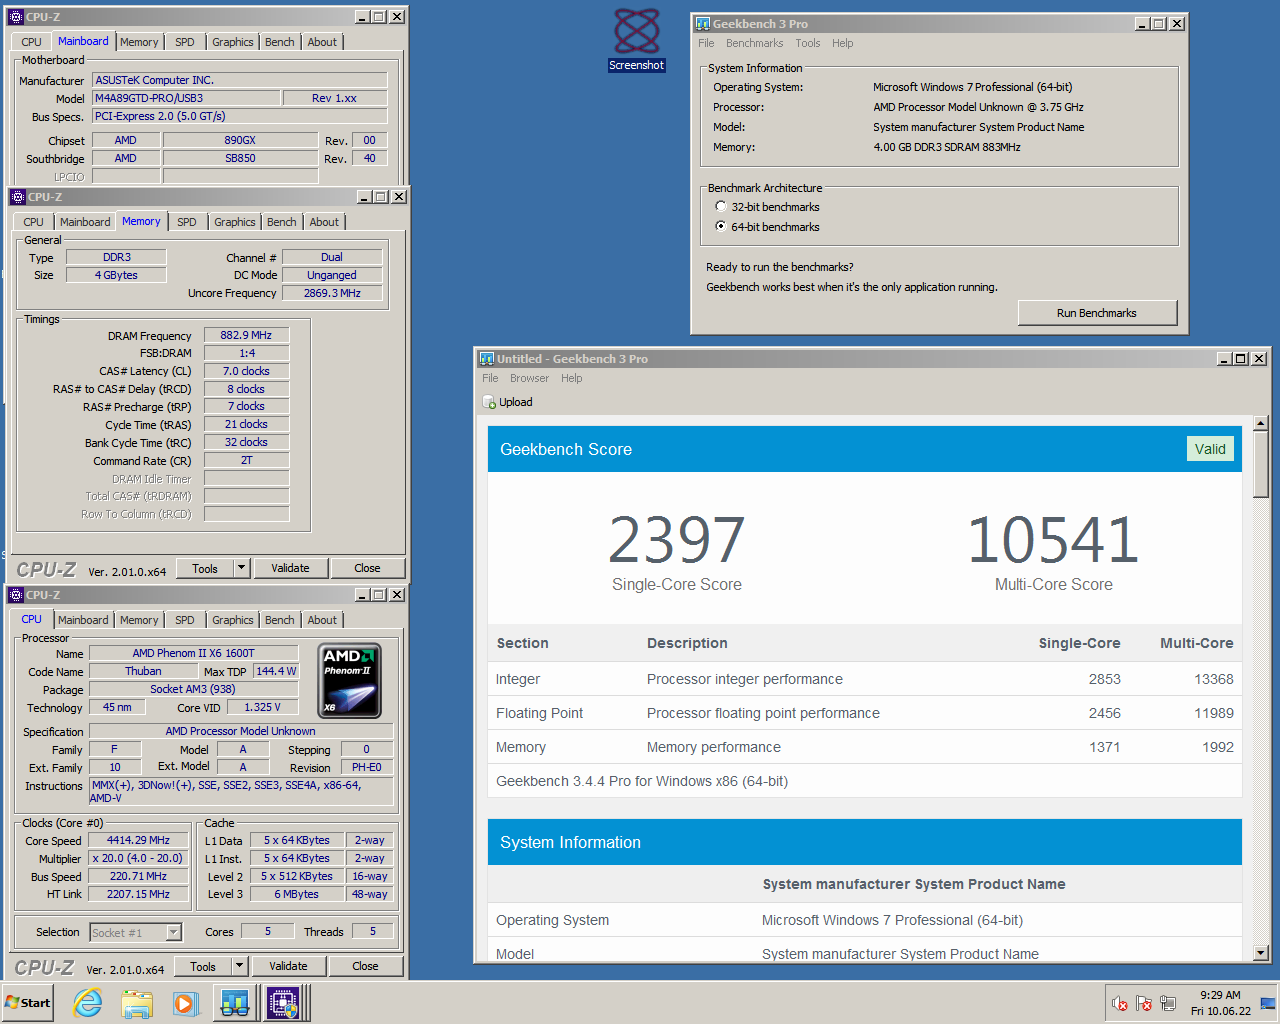The height and width of the screenshot is (1024, 1280).
Task: Click the Untitled - Geekbench 3 Pro title icon
Action: click(x=487, y=359)
